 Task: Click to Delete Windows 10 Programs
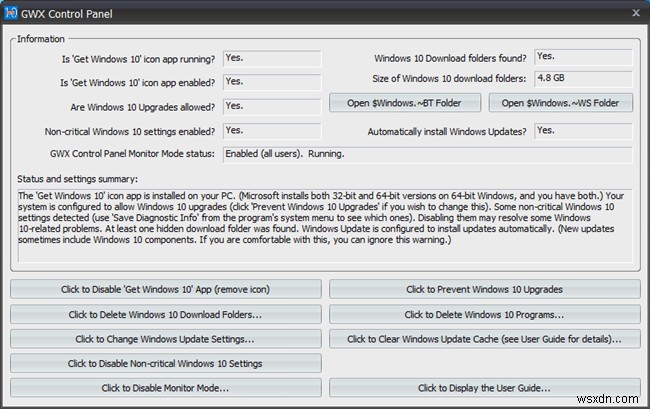485,315
